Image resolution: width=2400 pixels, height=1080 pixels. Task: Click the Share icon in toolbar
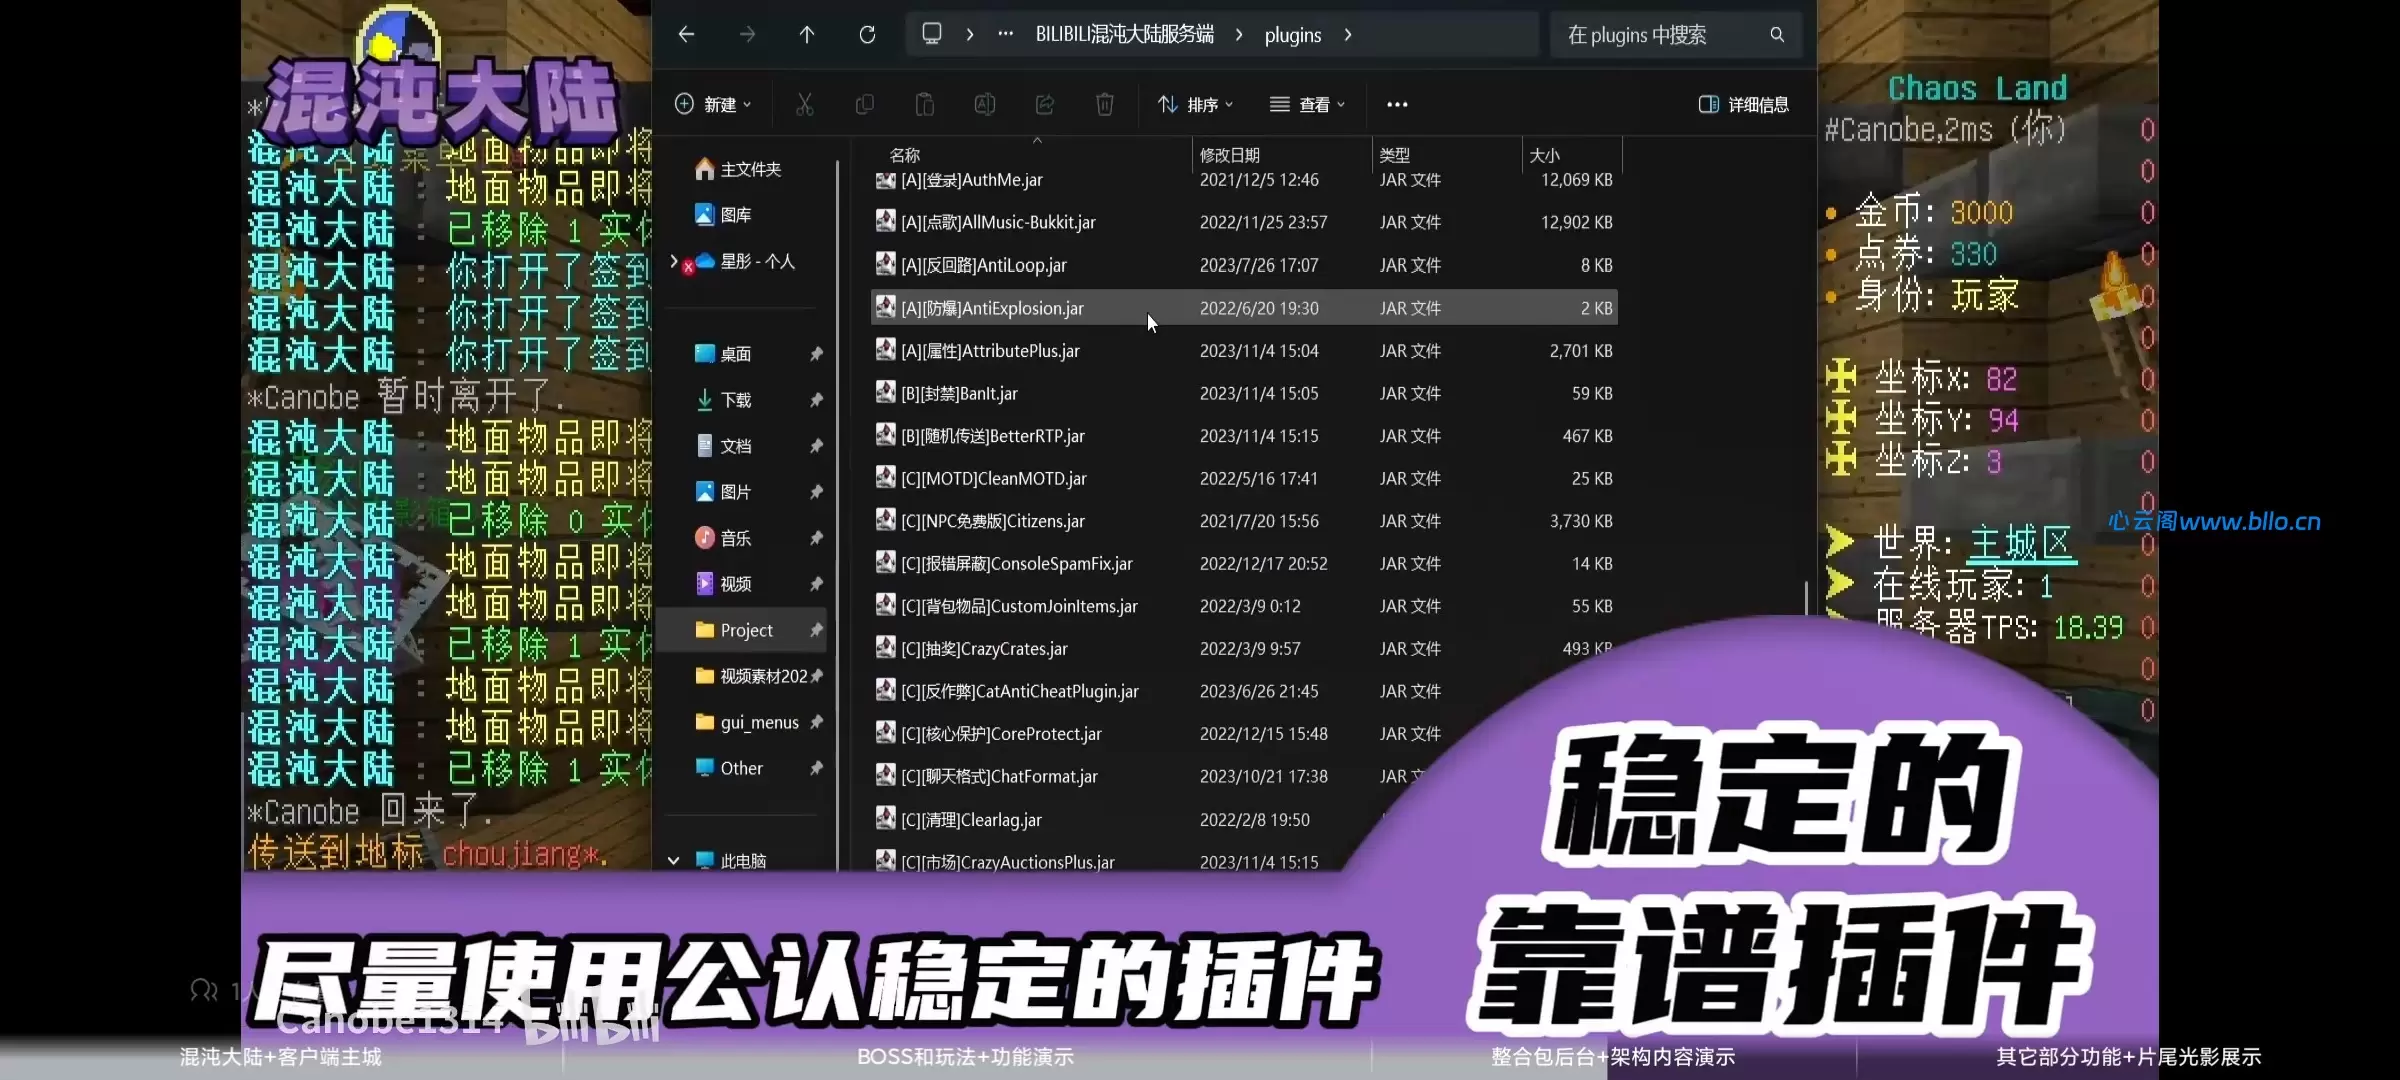point(1045,104)
